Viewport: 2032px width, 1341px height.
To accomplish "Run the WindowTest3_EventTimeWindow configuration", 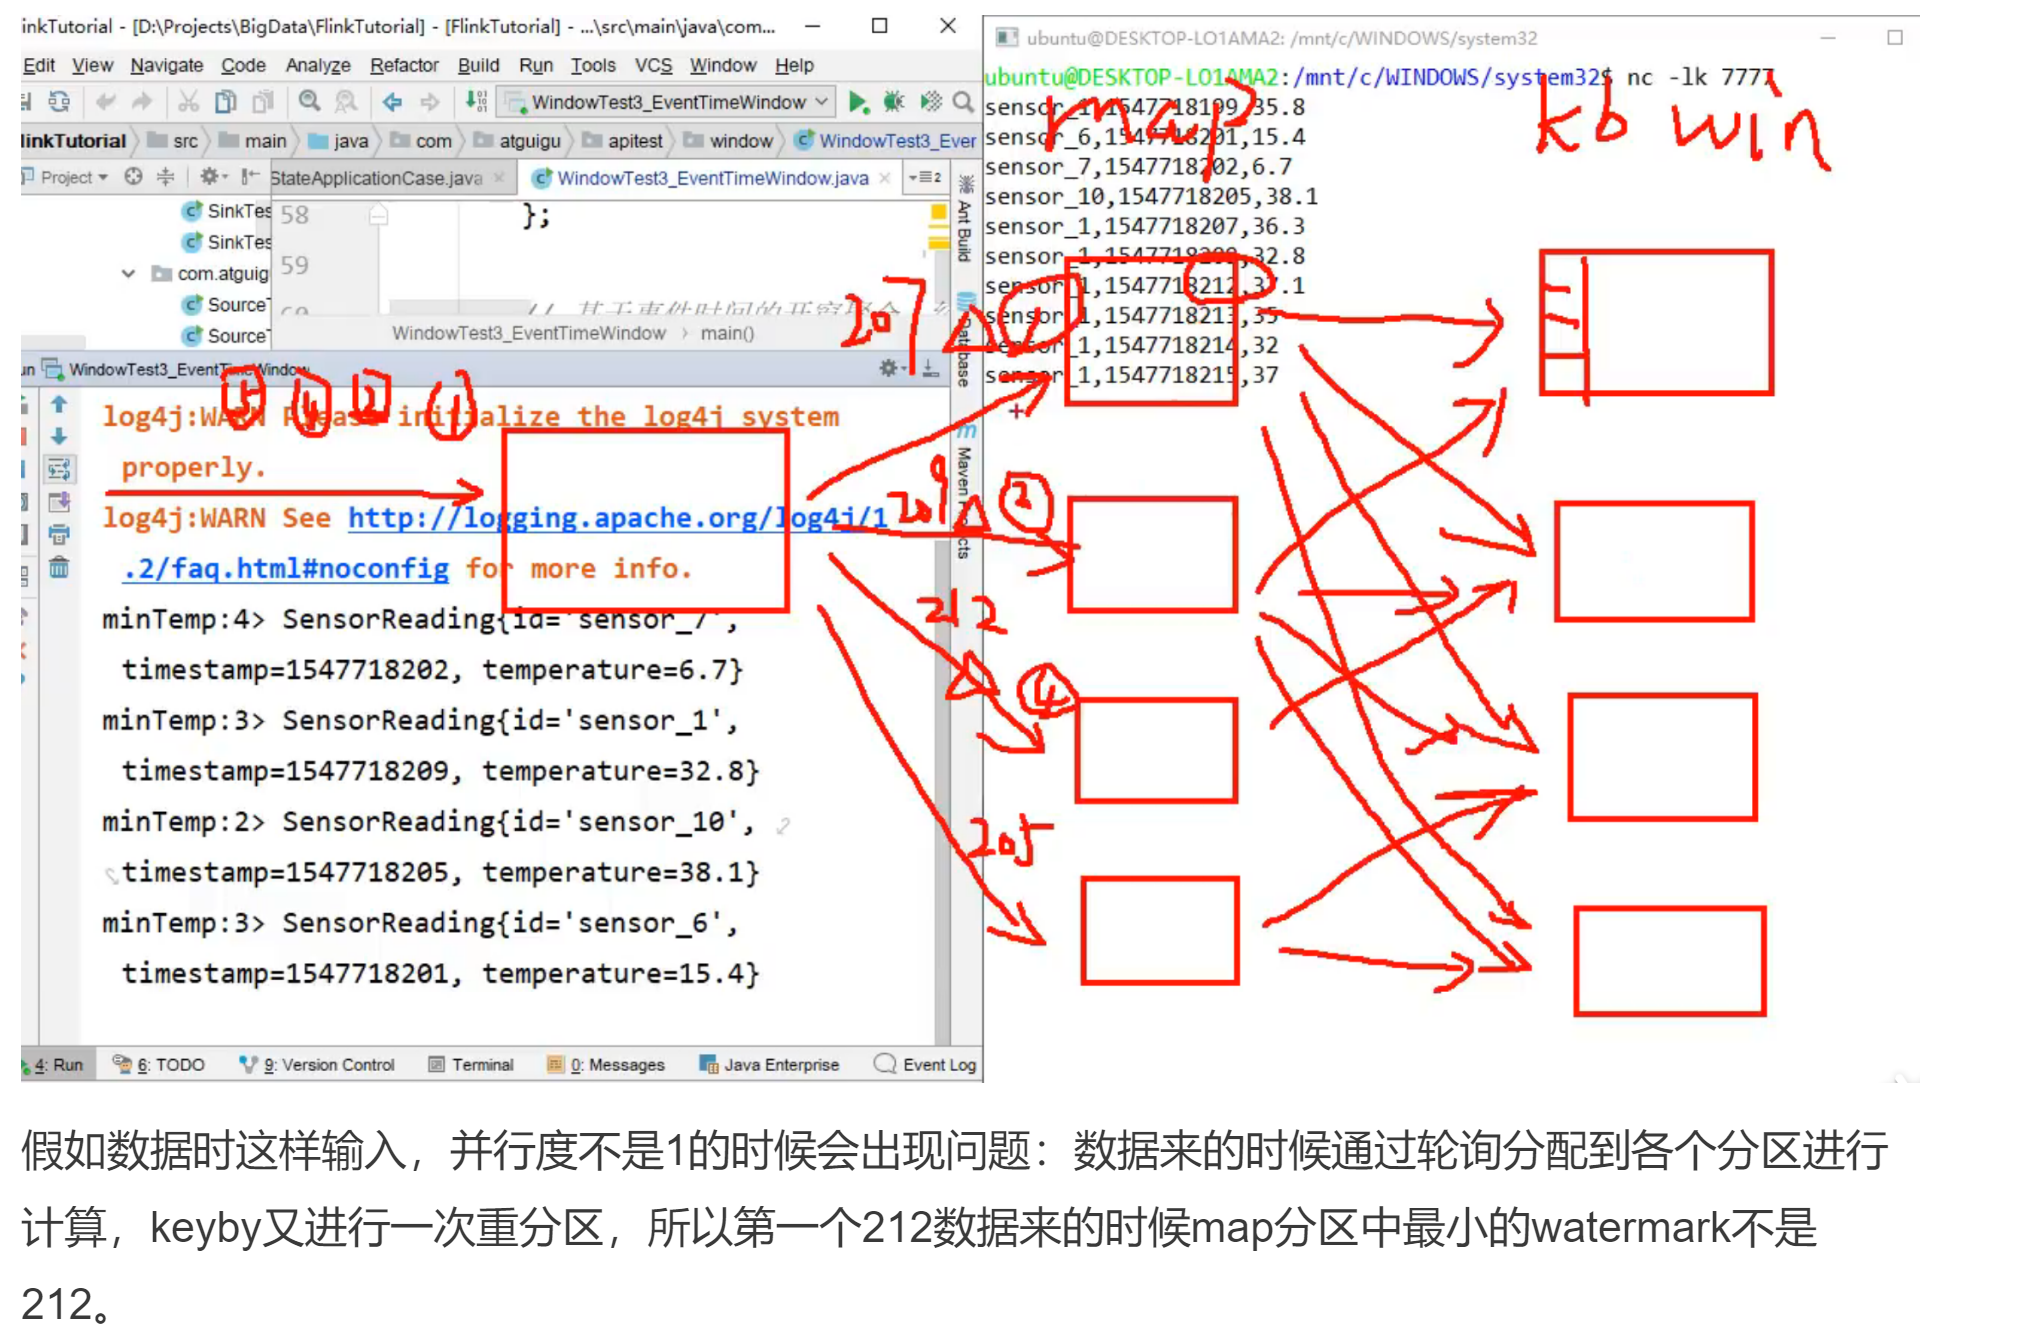I will [x=855, y=101].
